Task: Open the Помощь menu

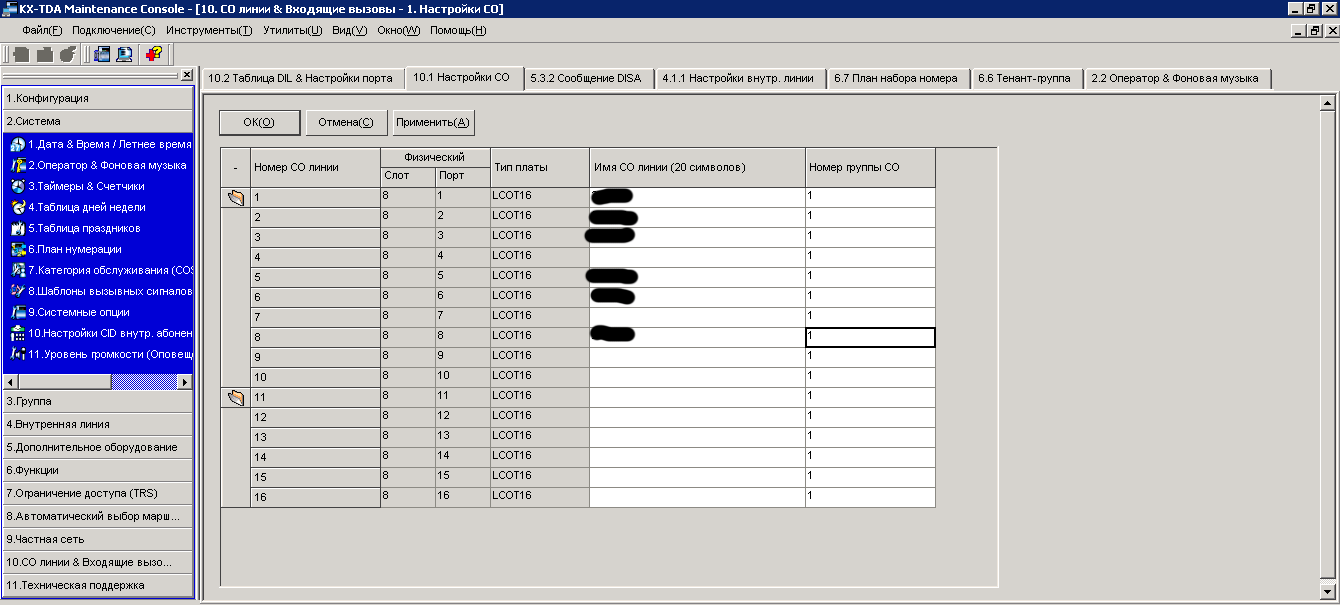Action: 458,30
